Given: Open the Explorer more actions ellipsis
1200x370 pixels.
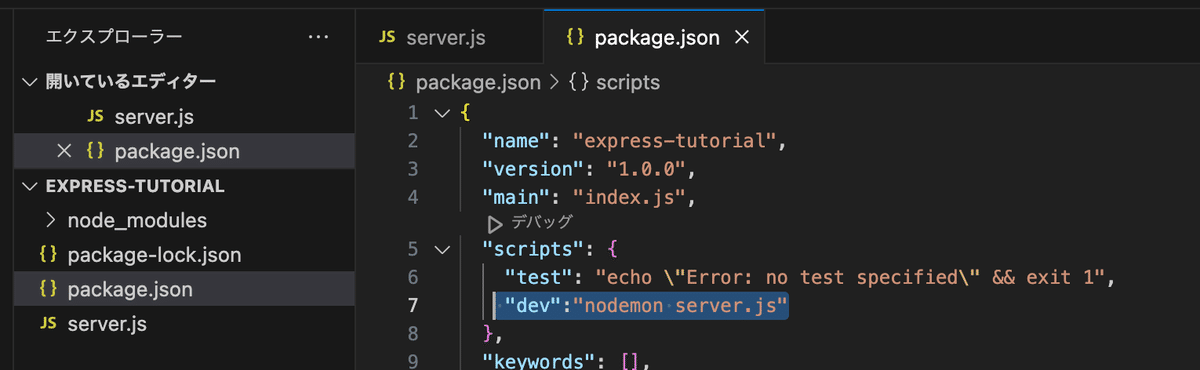Looking at the screenshot, I should (318, 37).
